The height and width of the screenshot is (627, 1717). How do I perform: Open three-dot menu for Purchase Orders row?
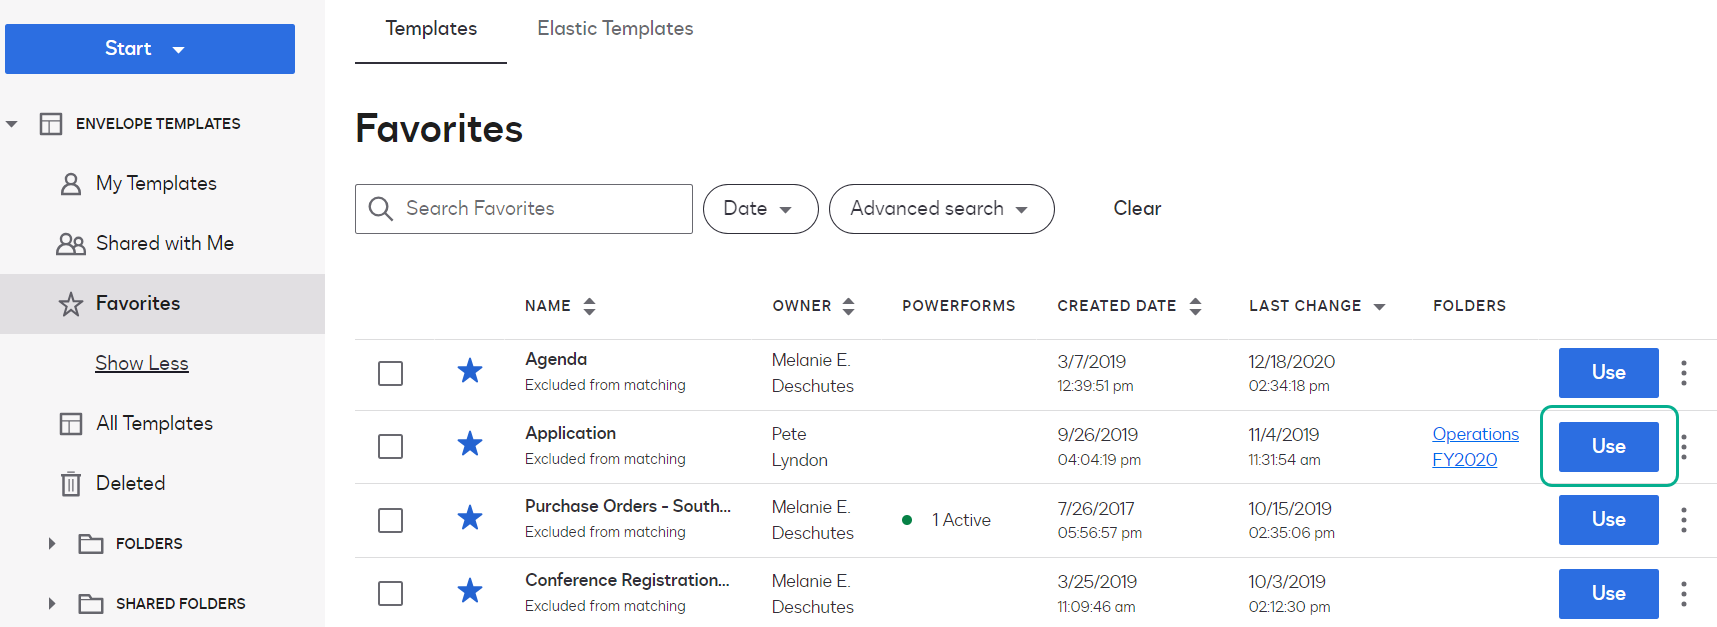[1684, 520]
